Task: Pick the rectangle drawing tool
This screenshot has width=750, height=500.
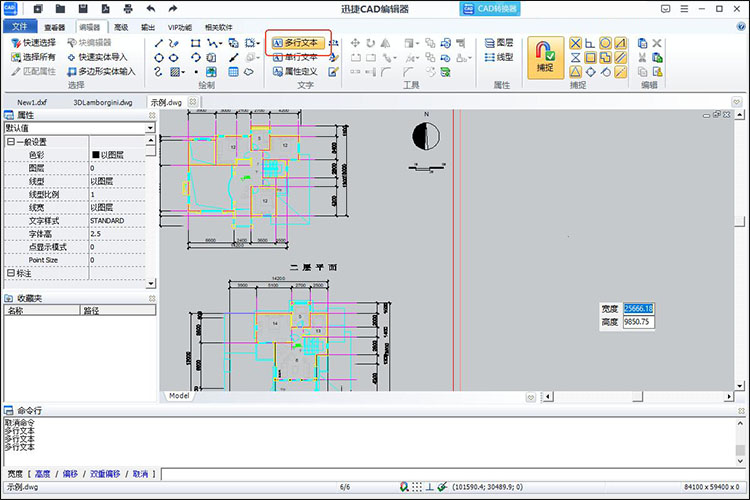Action: (x=195, y=44)
